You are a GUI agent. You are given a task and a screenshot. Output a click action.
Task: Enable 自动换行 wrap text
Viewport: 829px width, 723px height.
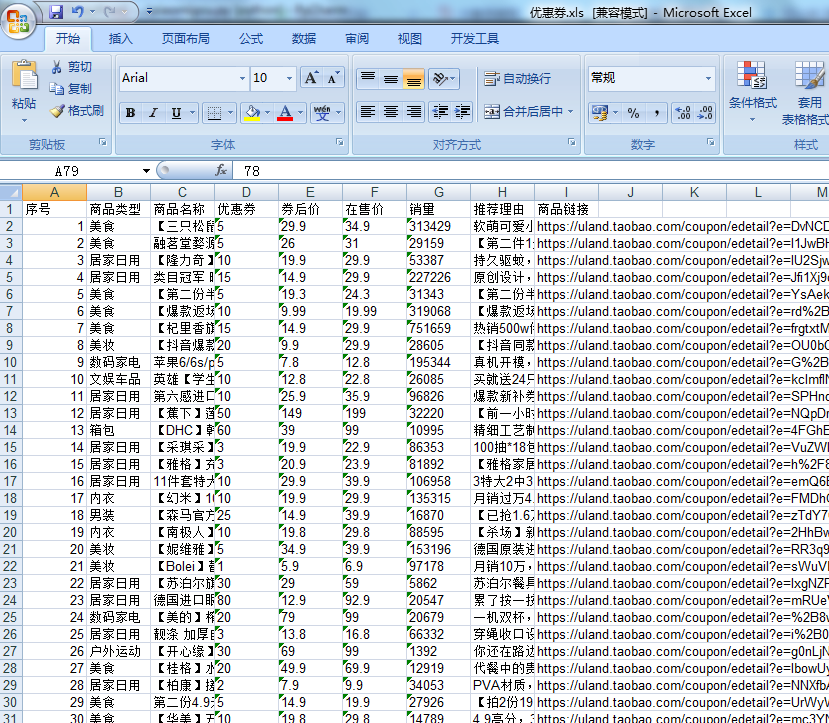518,79
